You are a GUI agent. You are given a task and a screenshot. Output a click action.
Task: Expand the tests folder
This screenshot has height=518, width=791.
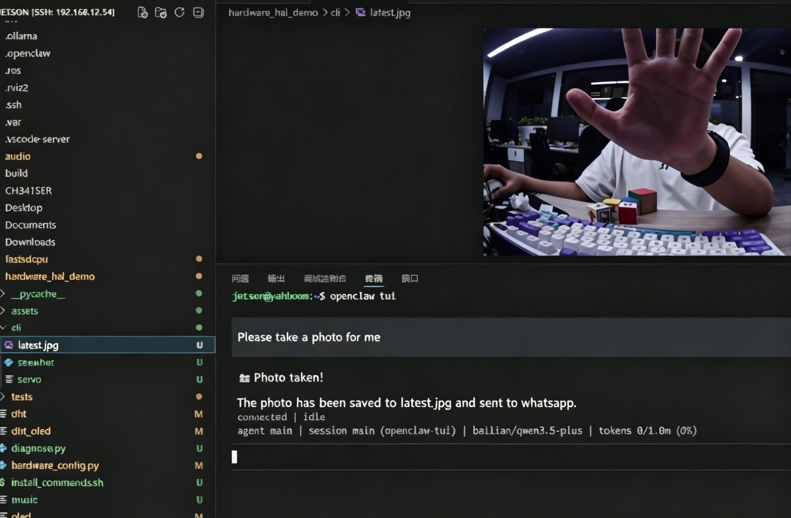click(x=3, y=396)
